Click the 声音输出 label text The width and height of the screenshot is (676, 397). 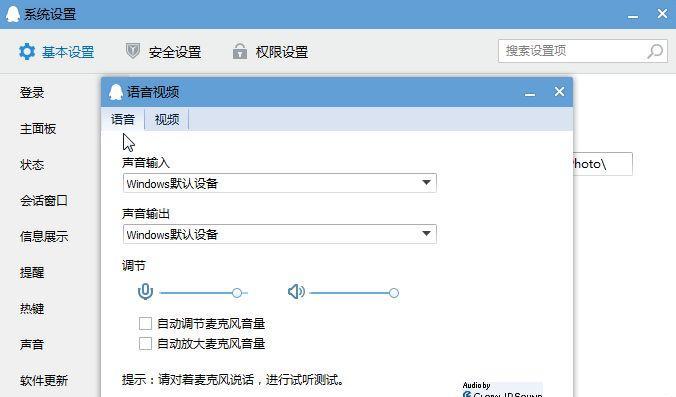point(146,213)
